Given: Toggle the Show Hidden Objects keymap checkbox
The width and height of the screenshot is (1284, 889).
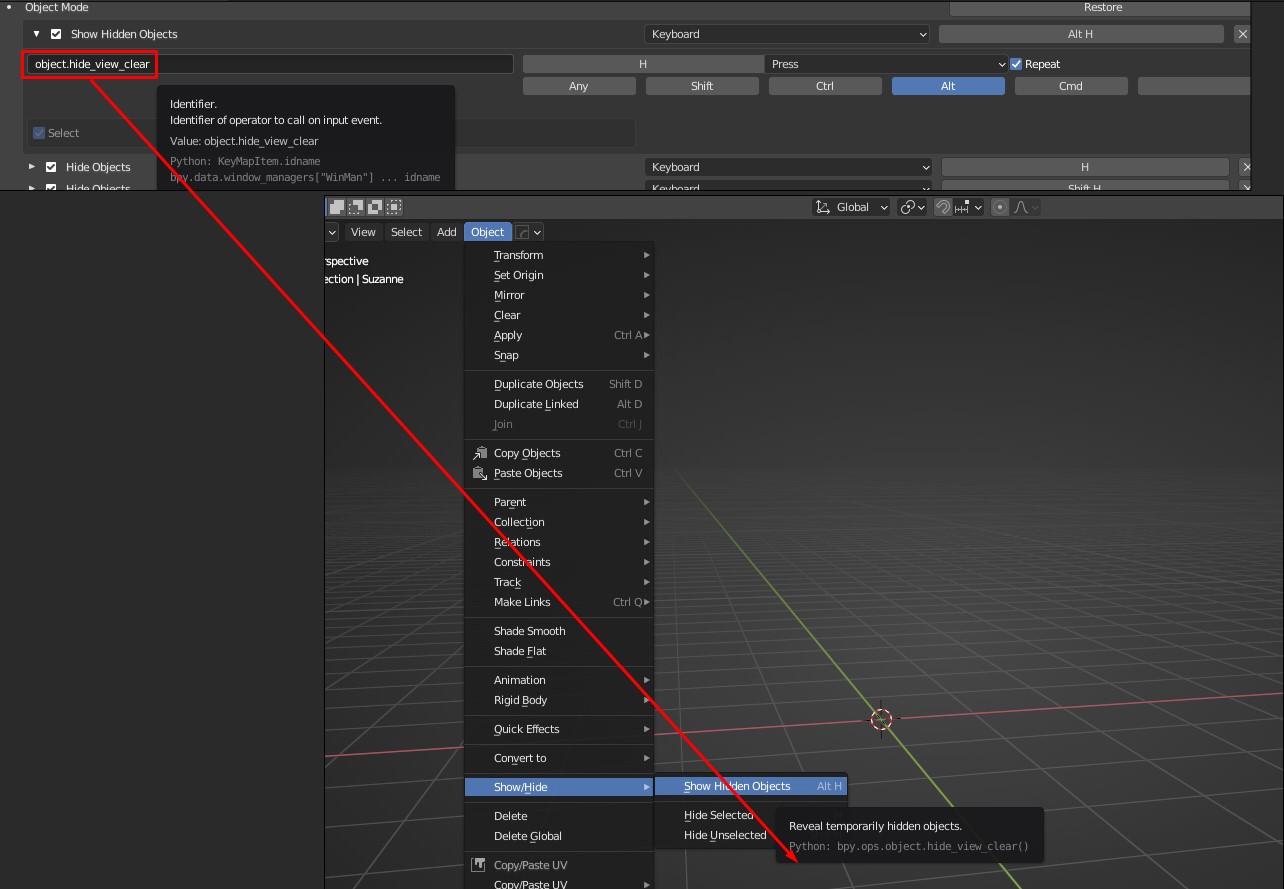Looking at the screenshot, I should pos(56,34).
